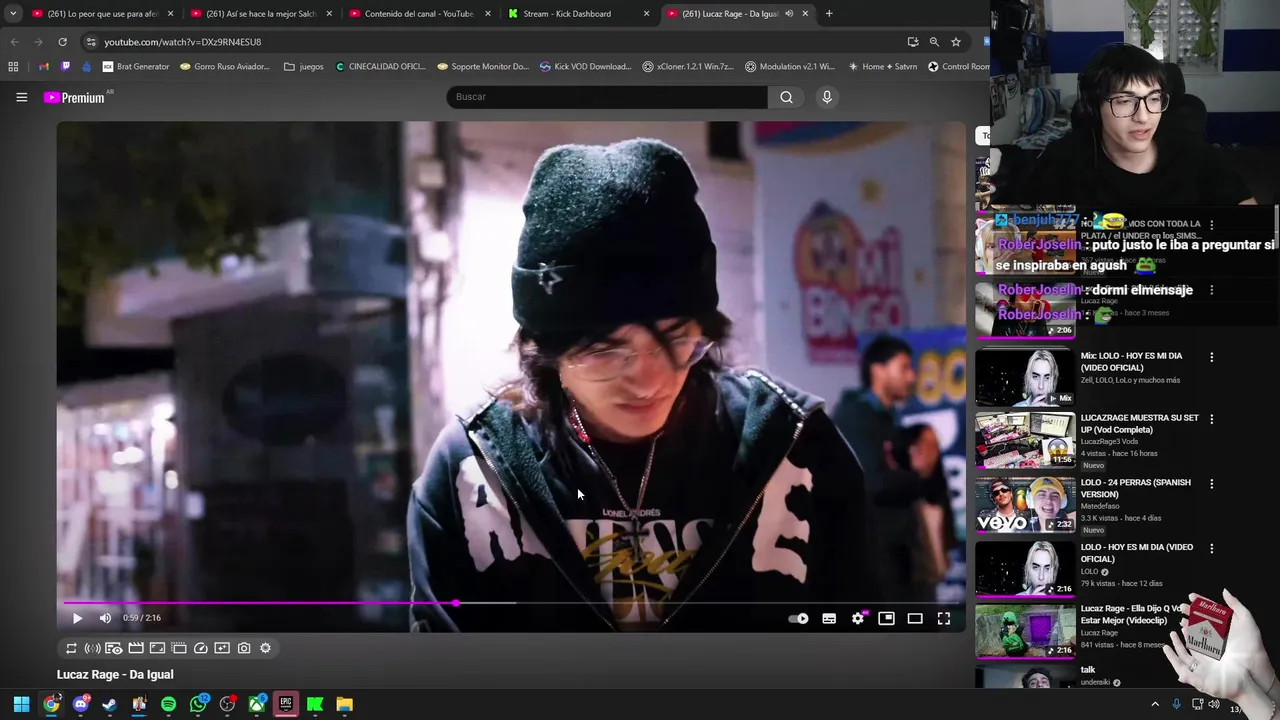This screenshot has width=1280, height=720.
Task: Open the Modulation v2.1 bookmark
Action: pos(790,67)
